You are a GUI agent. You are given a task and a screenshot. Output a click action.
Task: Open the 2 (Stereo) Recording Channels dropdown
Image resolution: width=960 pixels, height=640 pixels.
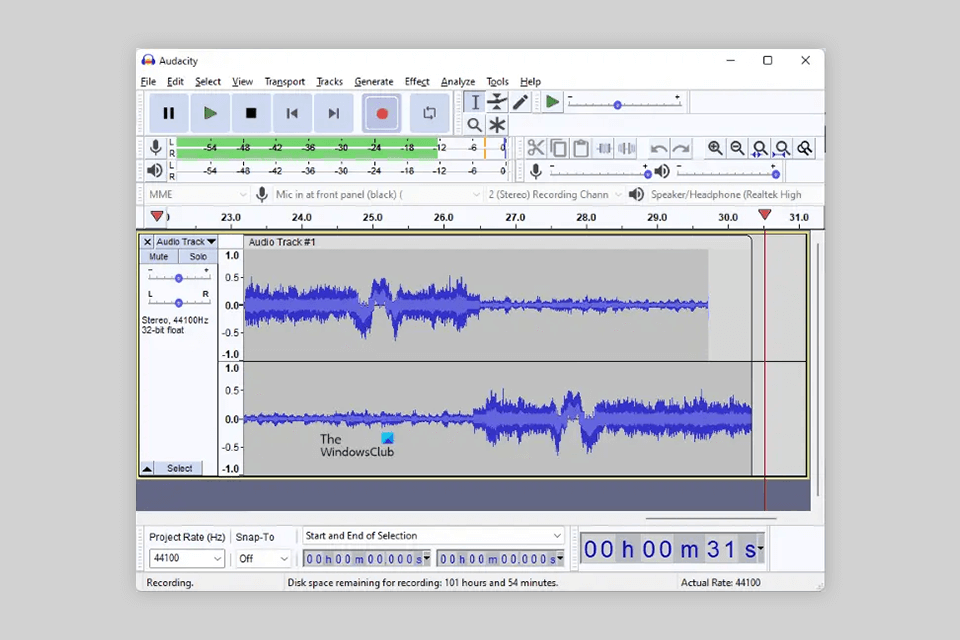[555, 195]
